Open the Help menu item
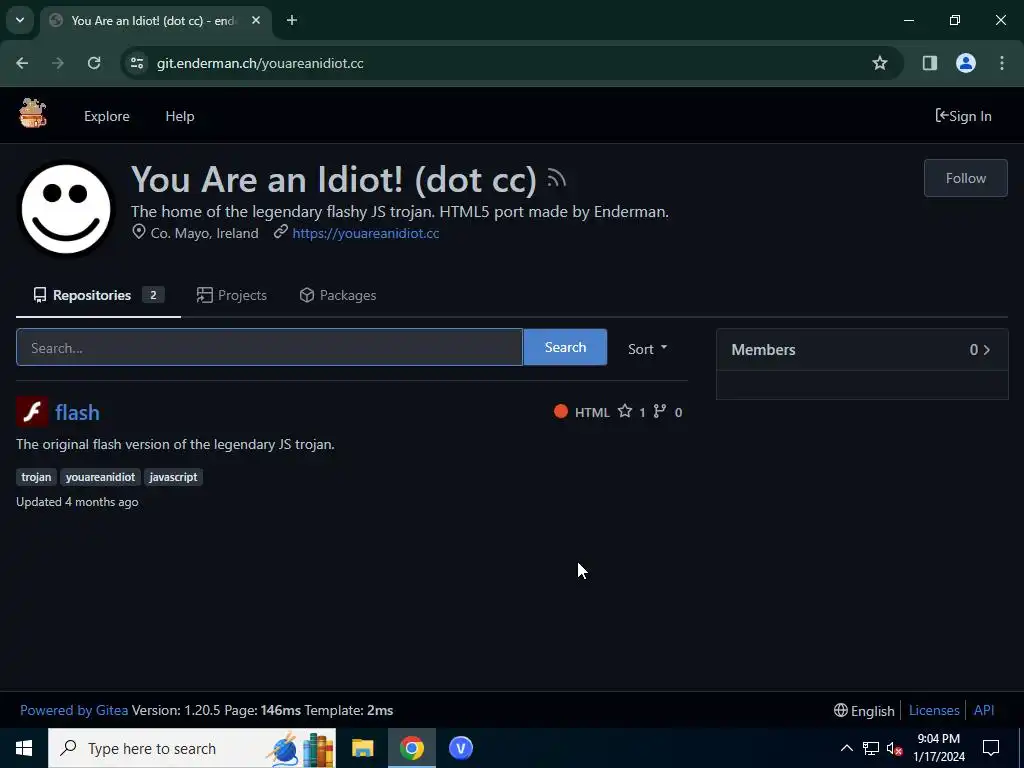1024x768 pixels. pyautogui.click(x=180, y=116)
